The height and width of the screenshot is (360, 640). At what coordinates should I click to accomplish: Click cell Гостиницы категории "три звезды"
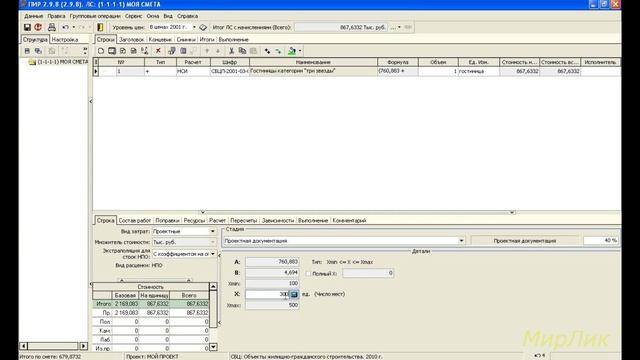coord(313,71)
